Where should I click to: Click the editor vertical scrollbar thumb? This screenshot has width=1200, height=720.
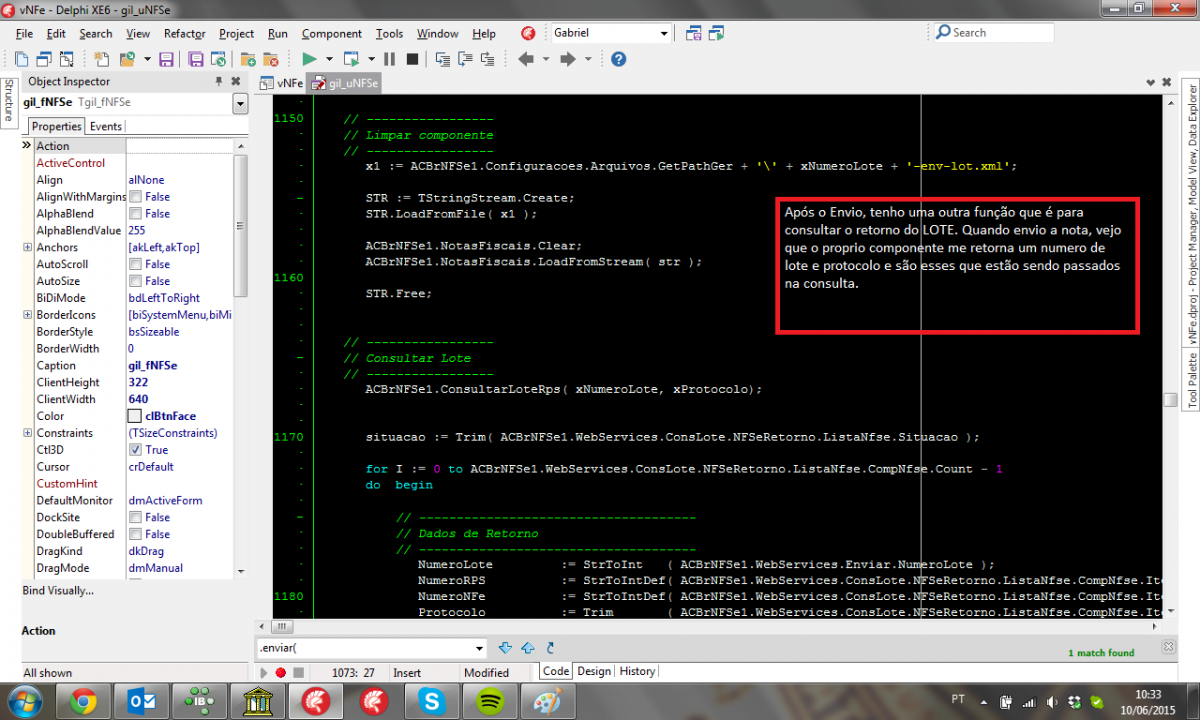pyautogui.click(x=1170, y=399)
